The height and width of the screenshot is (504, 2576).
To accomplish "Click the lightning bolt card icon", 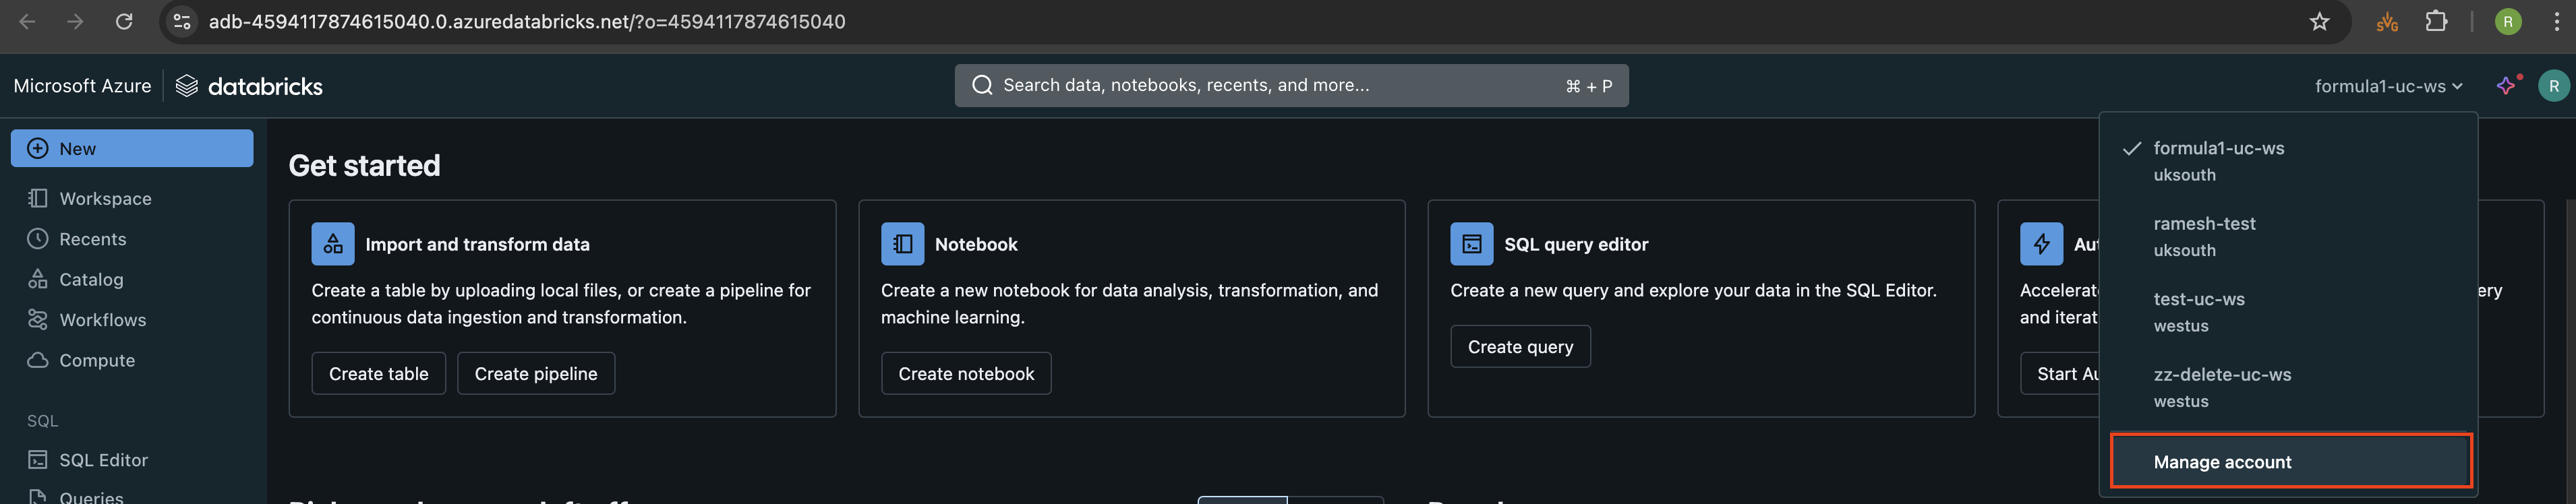I will coord(2041,244).
